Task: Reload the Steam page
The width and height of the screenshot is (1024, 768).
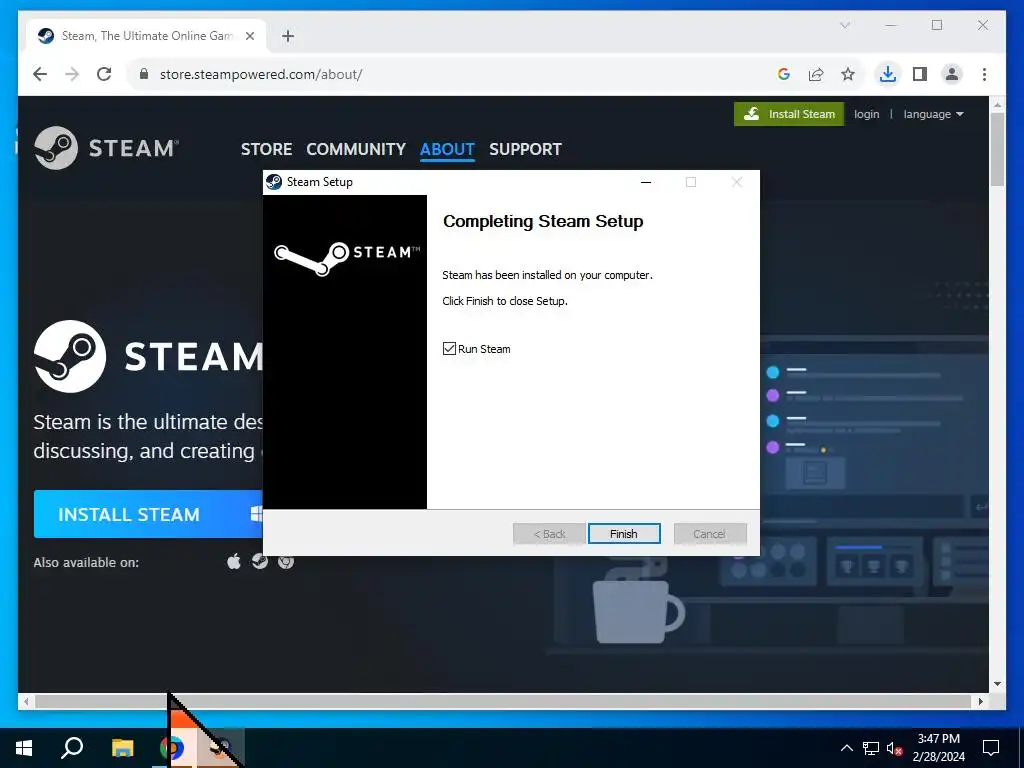Action: coord(104,74)
